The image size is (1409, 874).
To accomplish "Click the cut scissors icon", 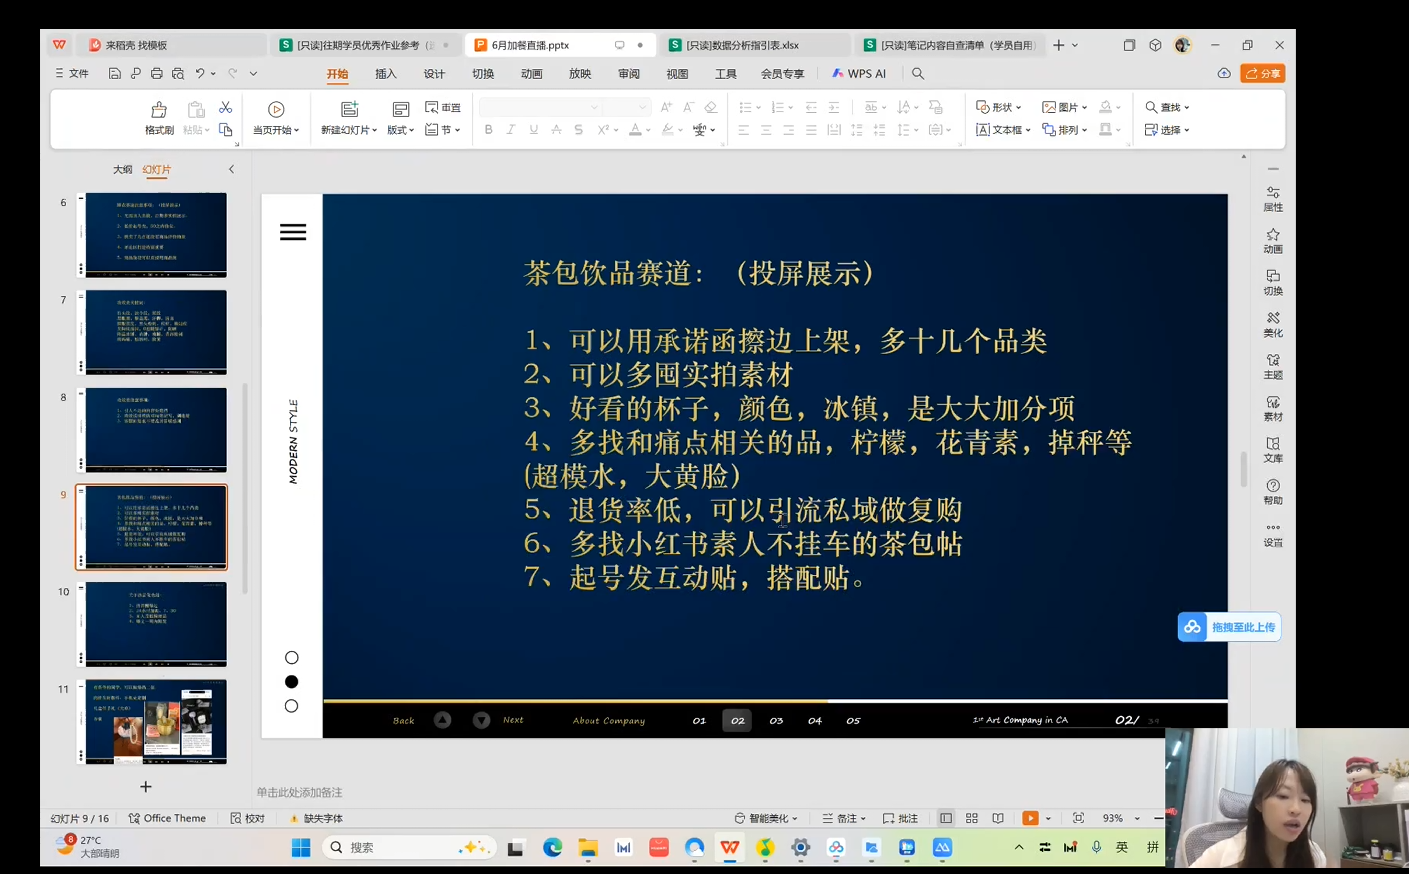I will [x=225, y=107].
